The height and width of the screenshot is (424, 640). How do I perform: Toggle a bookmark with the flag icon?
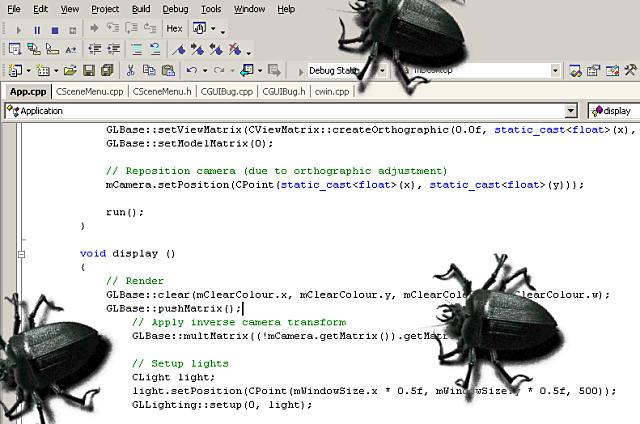click(179, 50)
